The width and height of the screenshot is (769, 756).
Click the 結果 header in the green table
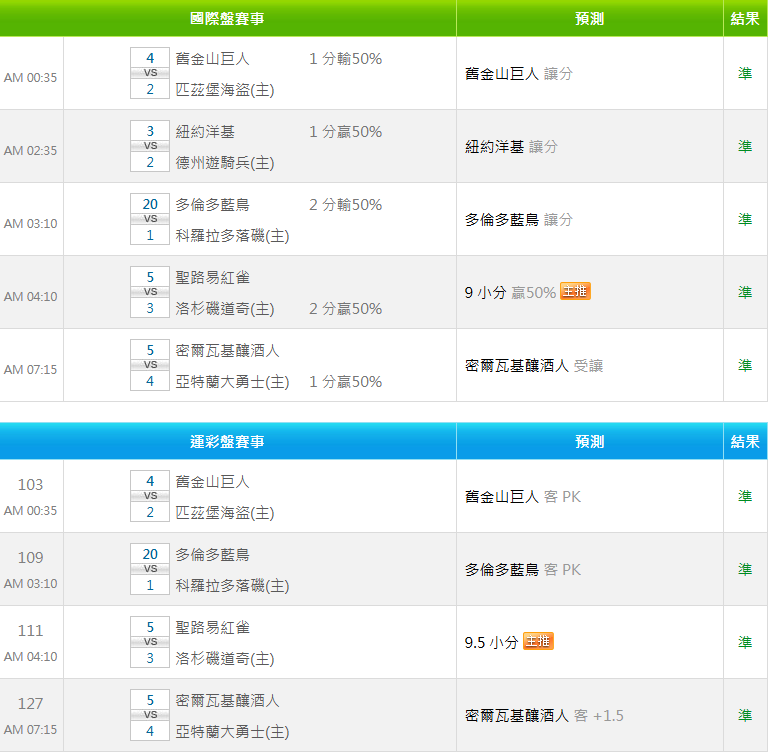click(745, 19)
